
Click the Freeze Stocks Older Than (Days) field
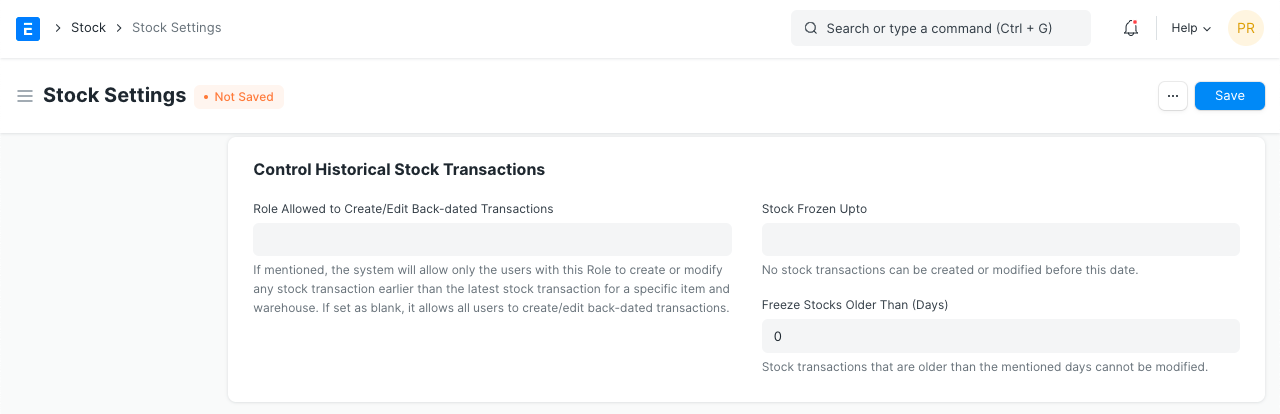click(1000, 336)
